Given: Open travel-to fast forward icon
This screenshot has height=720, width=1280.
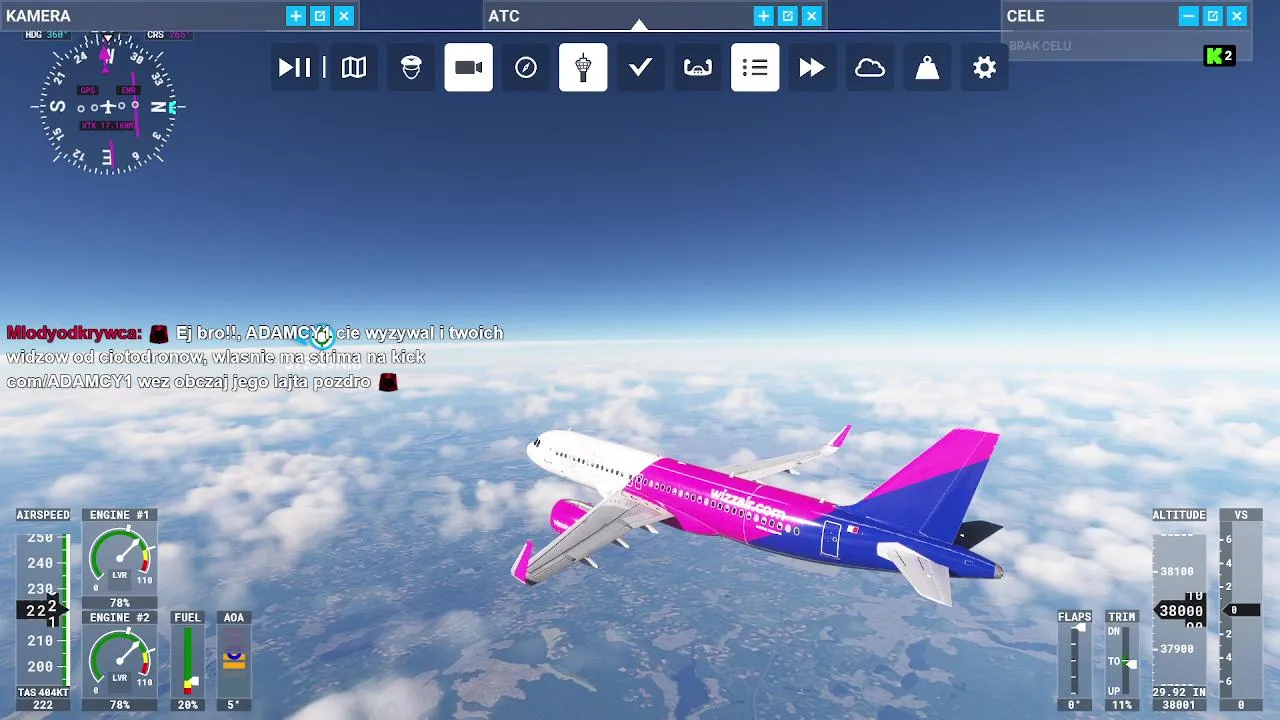Looking at the screenshot, I should (812, 67).
